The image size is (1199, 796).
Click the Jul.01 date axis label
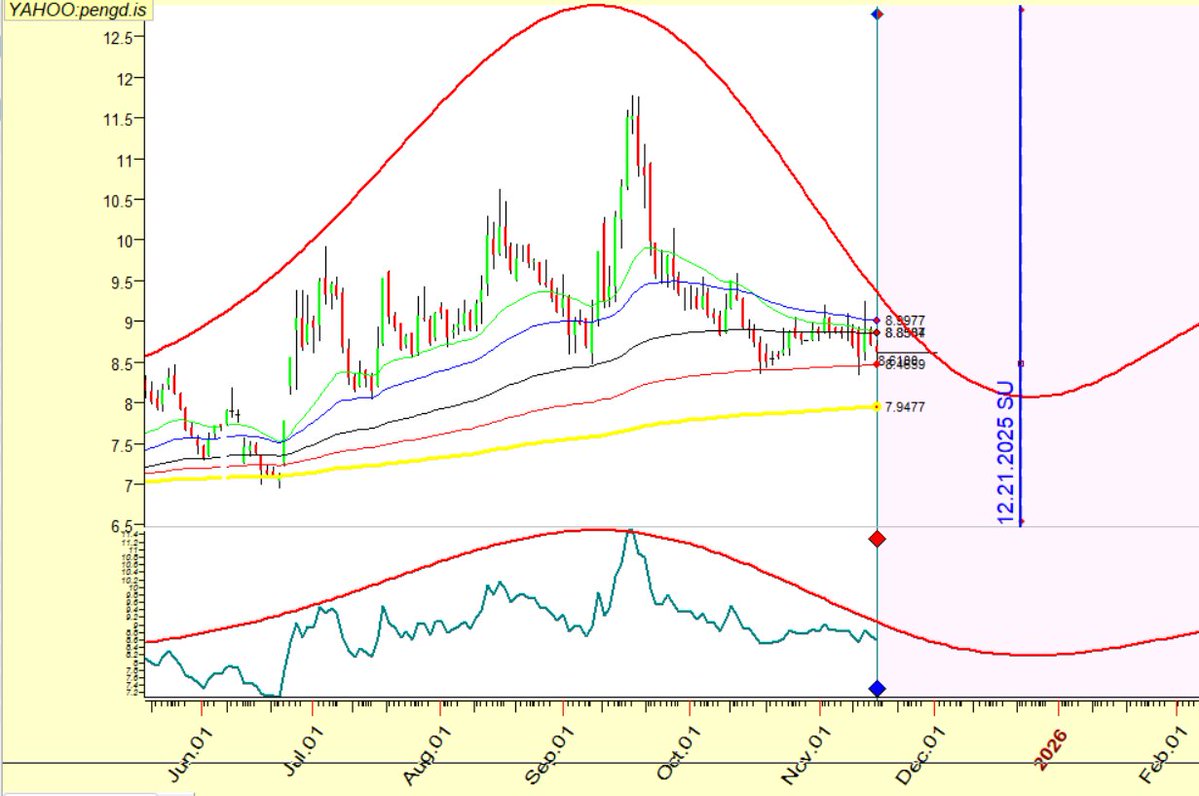[x=303, y=751]
